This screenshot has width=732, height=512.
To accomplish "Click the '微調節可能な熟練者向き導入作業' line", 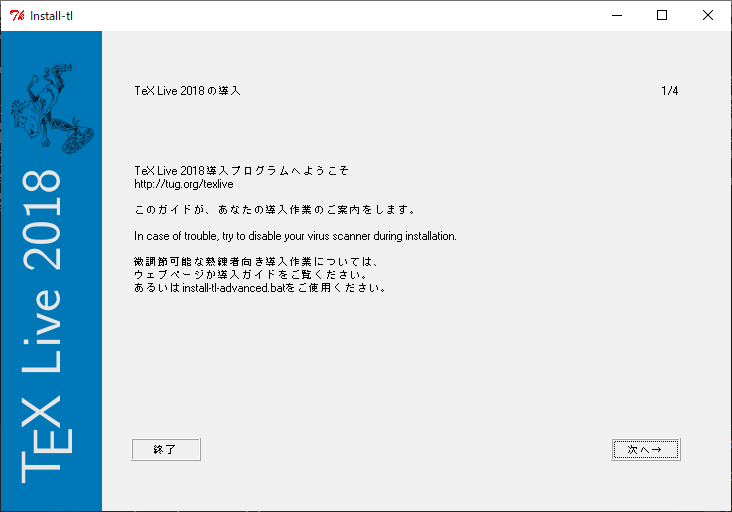I will (x=256, y=262).
